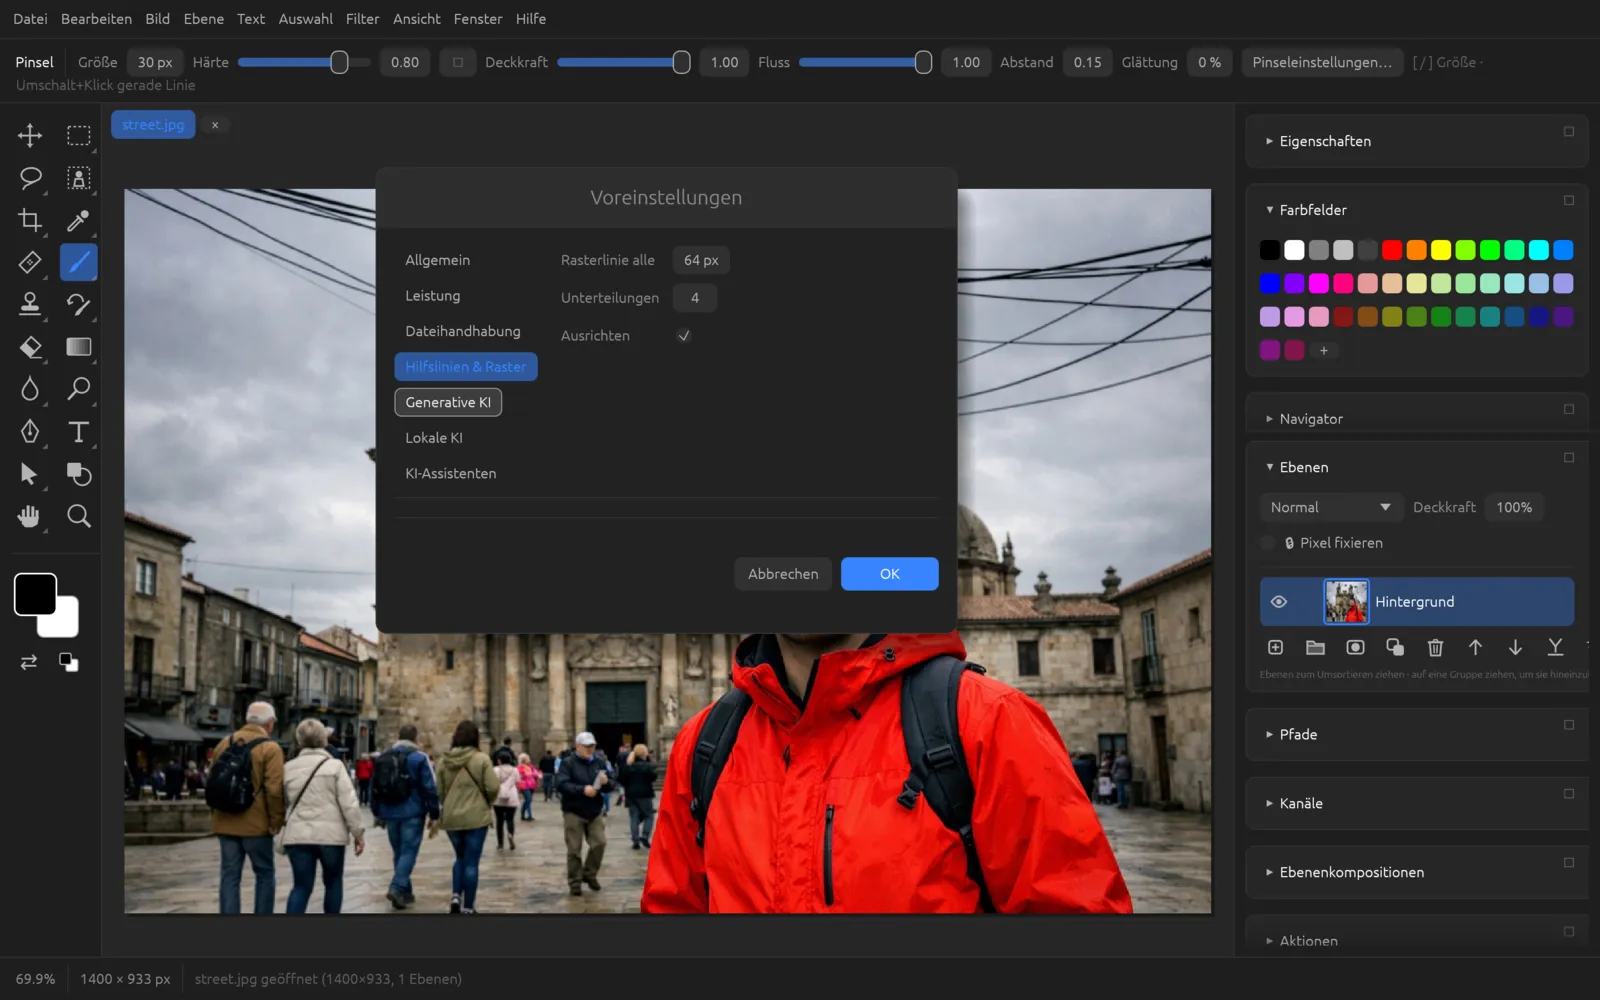The height and width of the screenshot is (1000, 1600).
Task: Choose the Text tool
Action: (x=78, y=432)
